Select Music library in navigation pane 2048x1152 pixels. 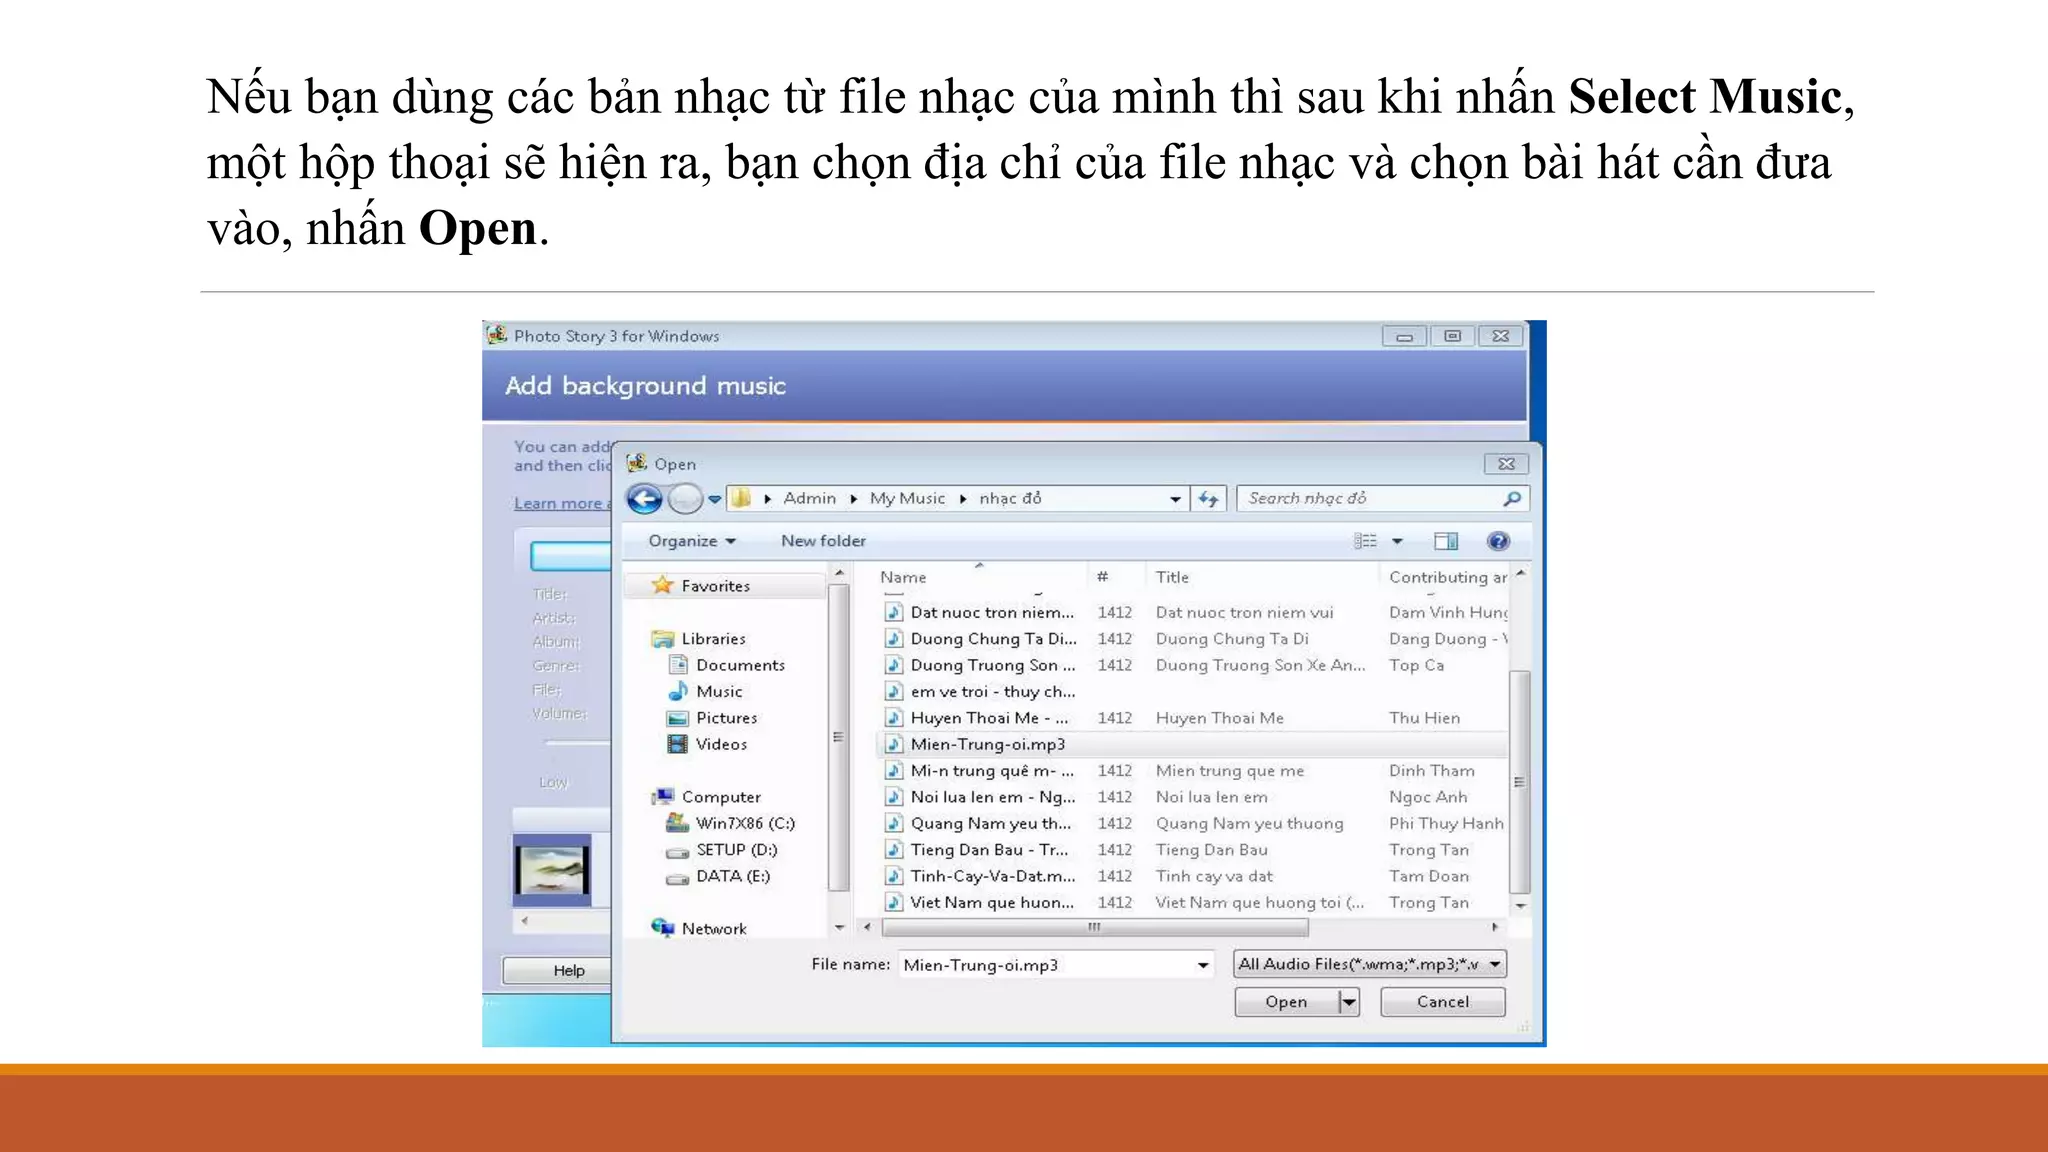pos(718,691)
